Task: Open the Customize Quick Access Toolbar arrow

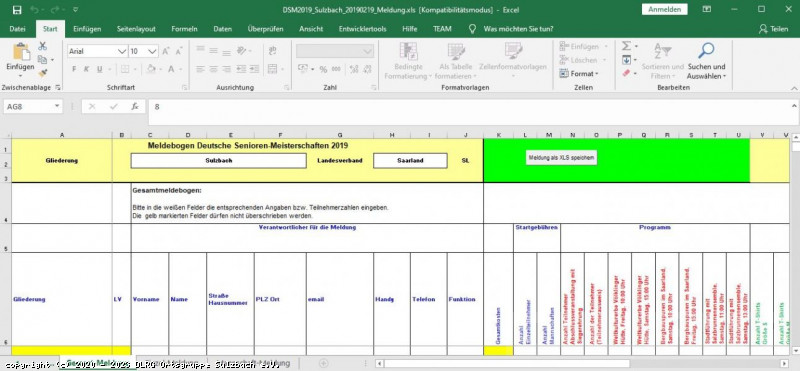Action: (x=76, y=10)
